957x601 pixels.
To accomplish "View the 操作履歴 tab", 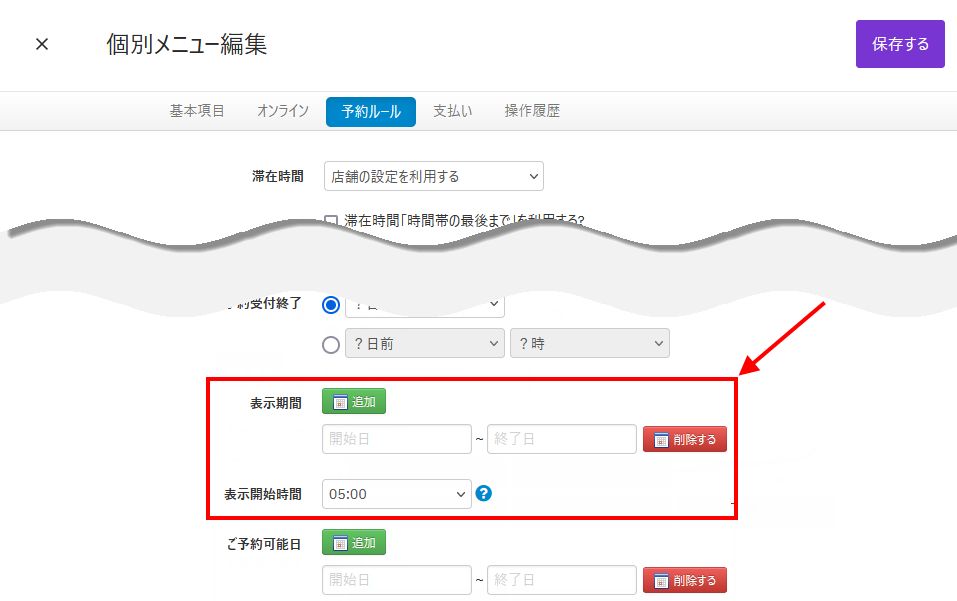I will (x=532, y=111).
